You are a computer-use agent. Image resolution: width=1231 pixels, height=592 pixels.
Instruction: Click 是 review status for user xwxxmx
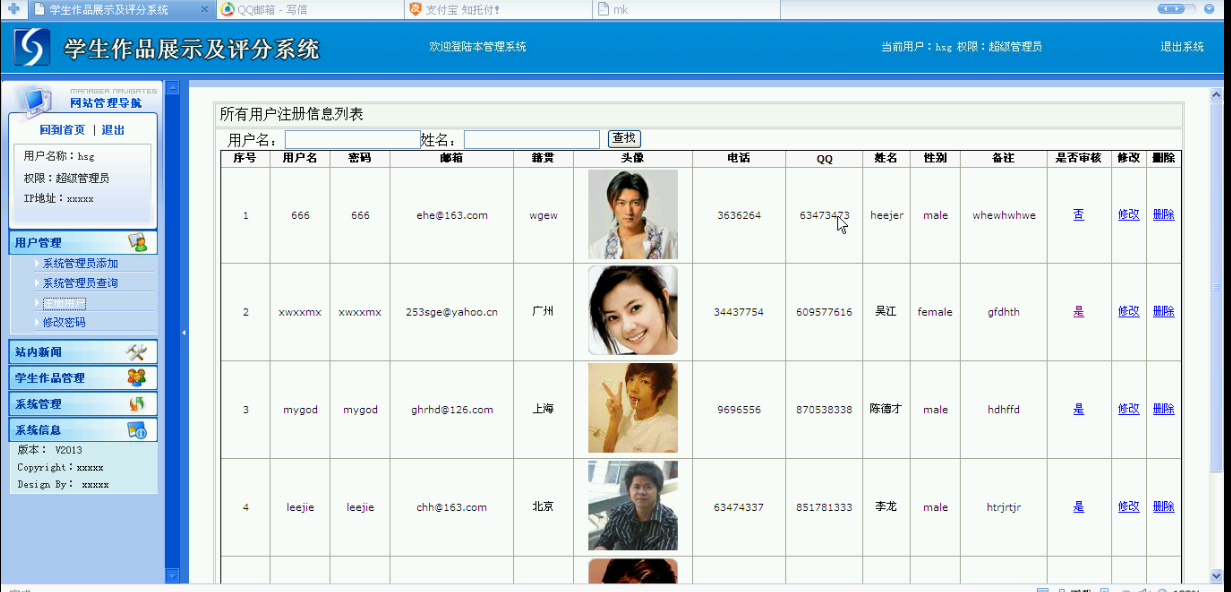click(1079, 312)
